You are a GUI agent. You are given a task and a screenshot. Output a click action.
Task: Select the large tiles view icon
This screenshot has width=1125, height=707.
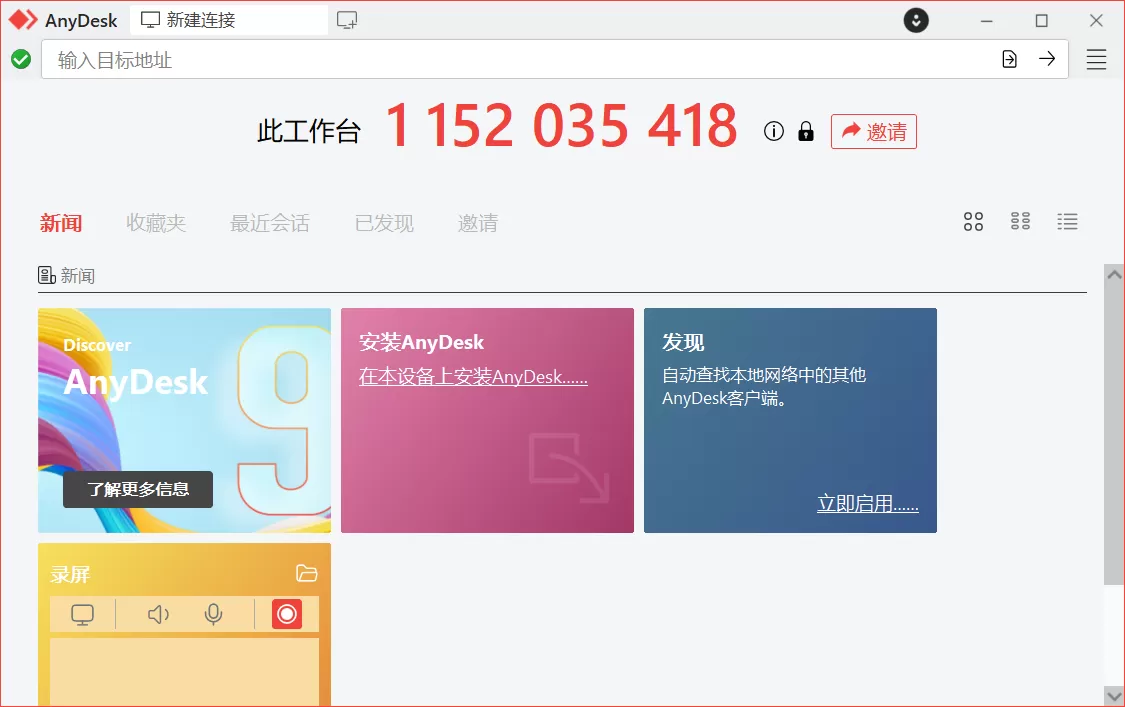coord(973,221)
